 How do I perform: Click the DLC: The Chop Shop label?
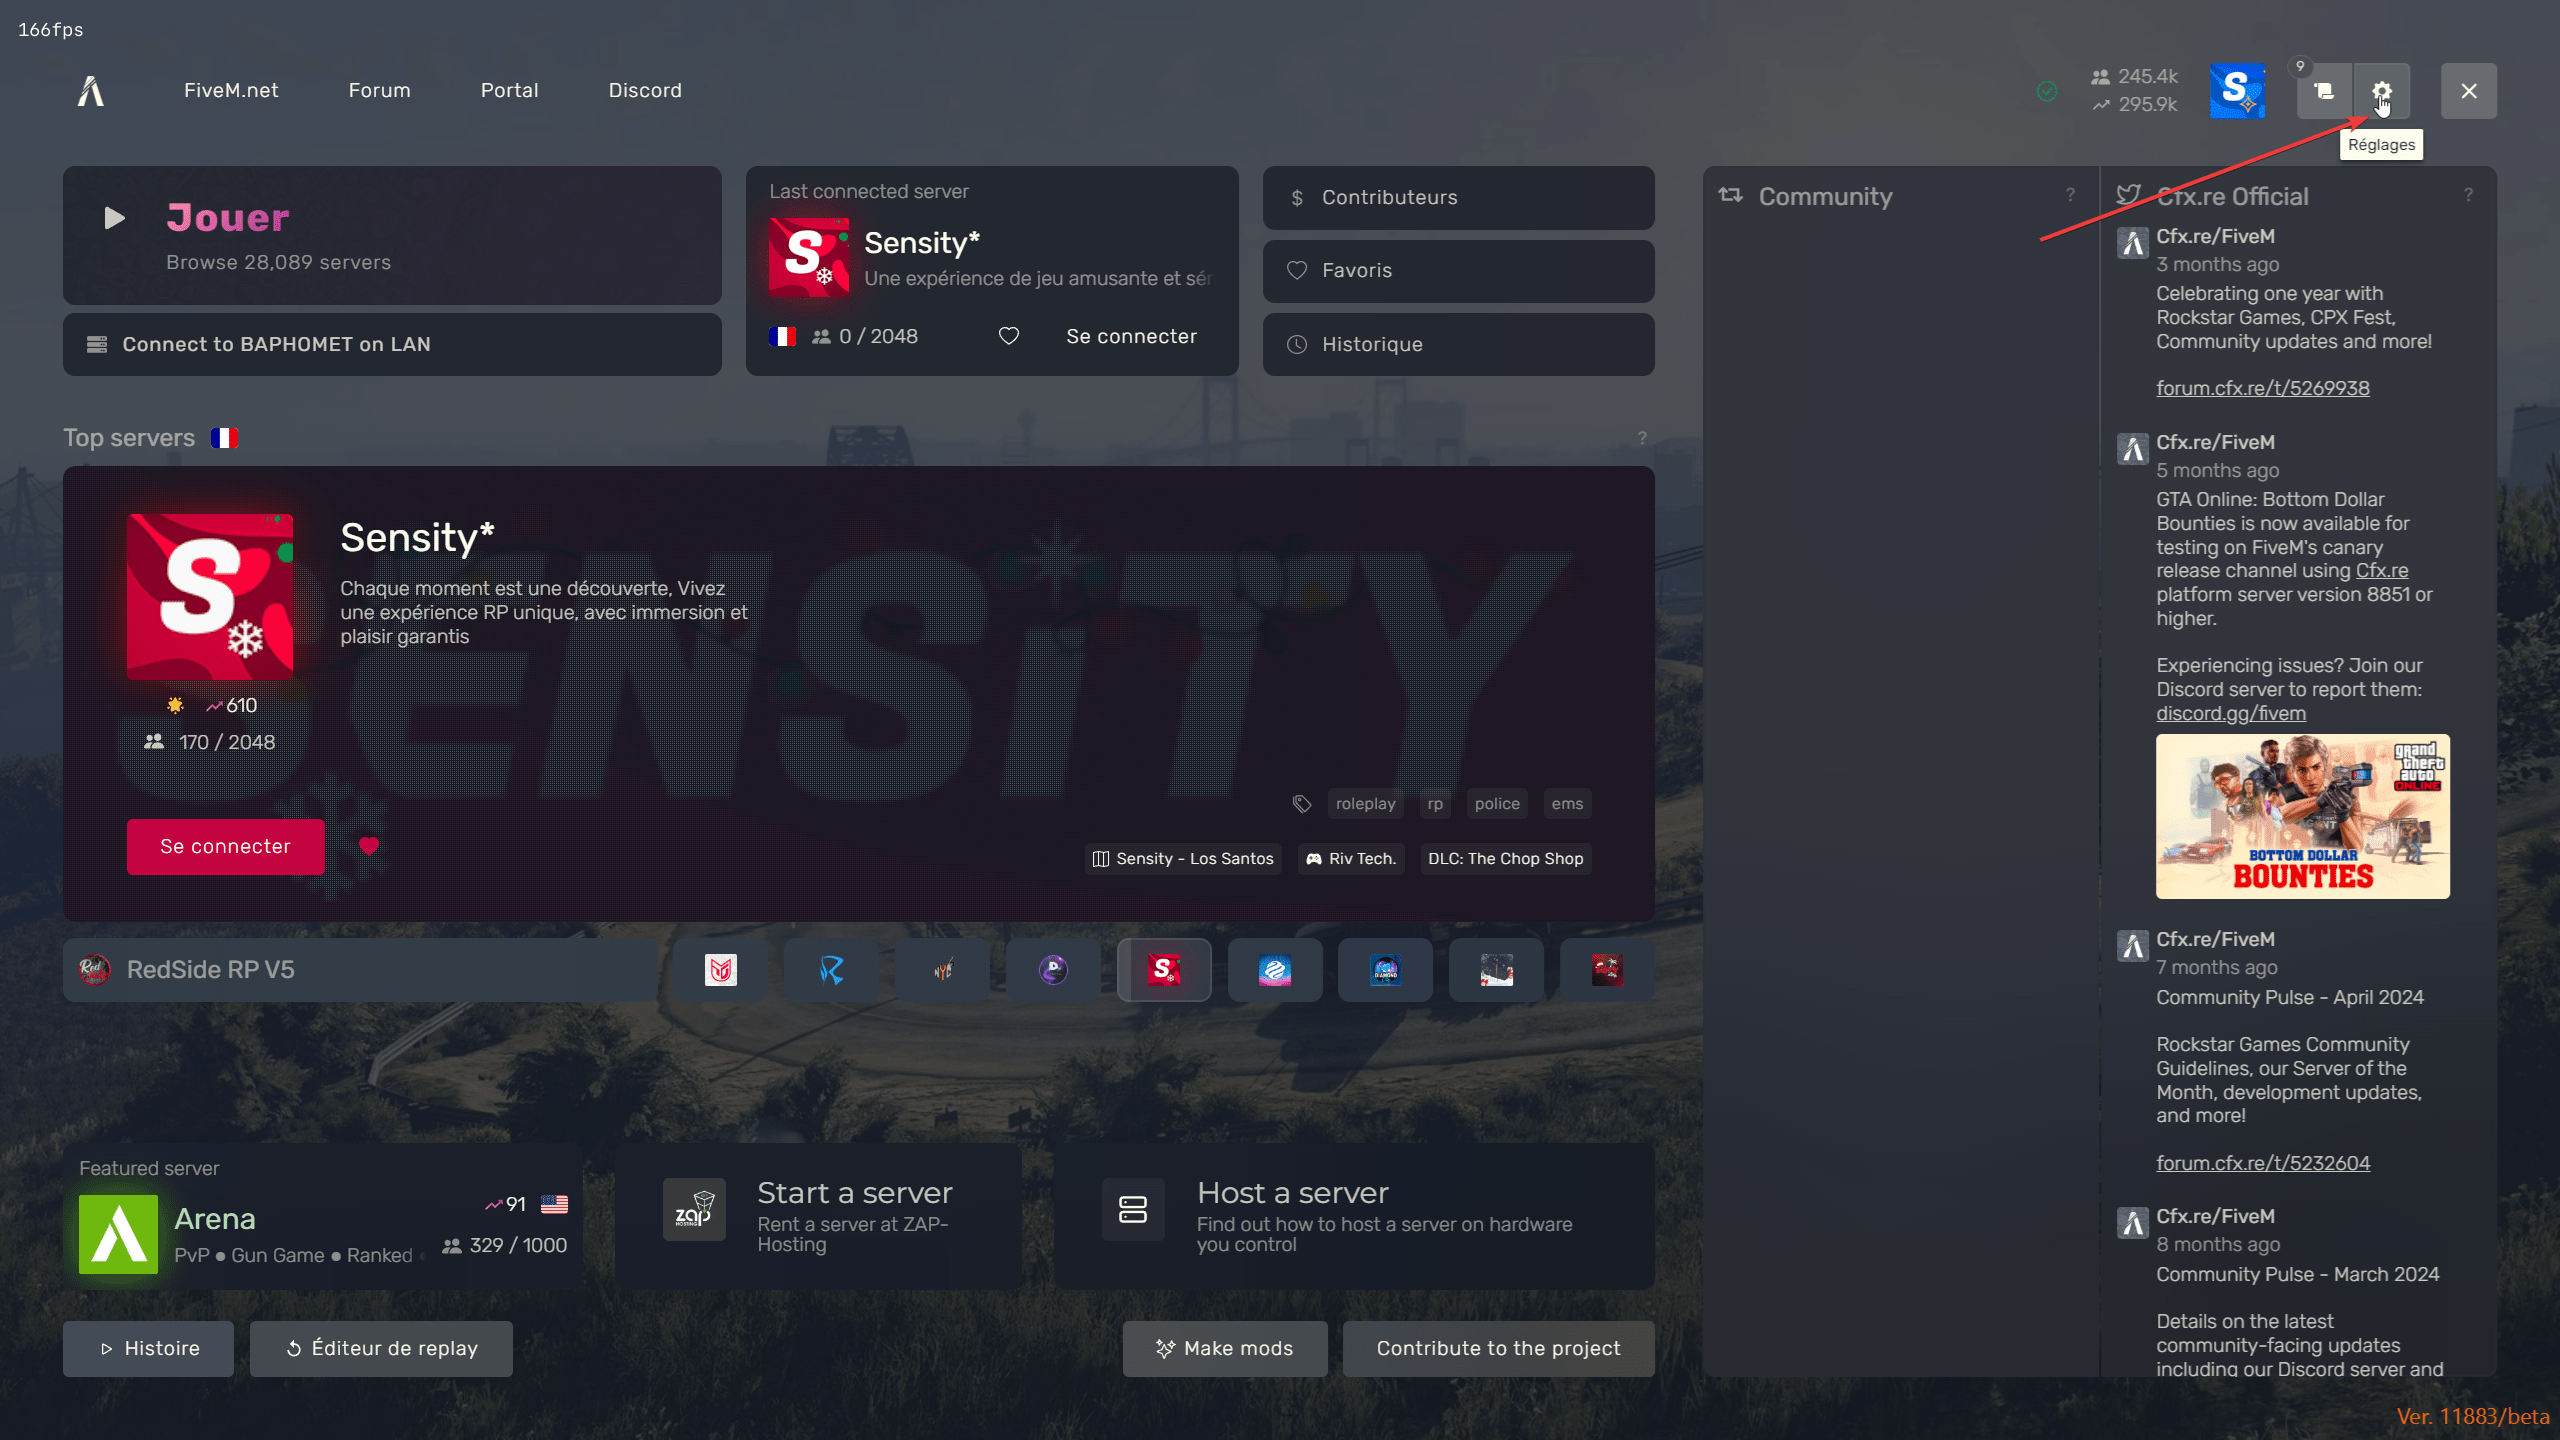point(1505,859)
